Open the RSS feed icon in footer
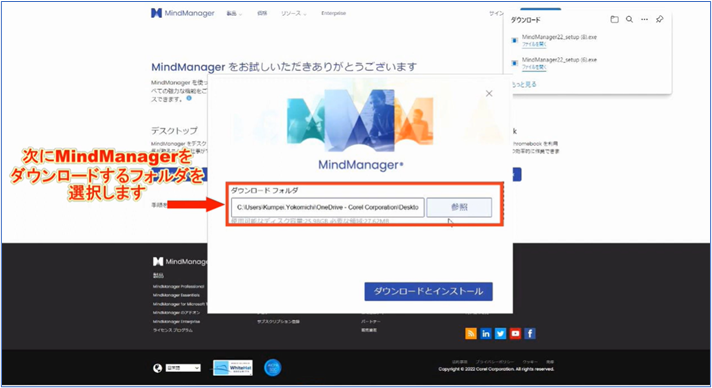This screenshot has height=388, width=712. pyautogui.click(x=471, y=333)
